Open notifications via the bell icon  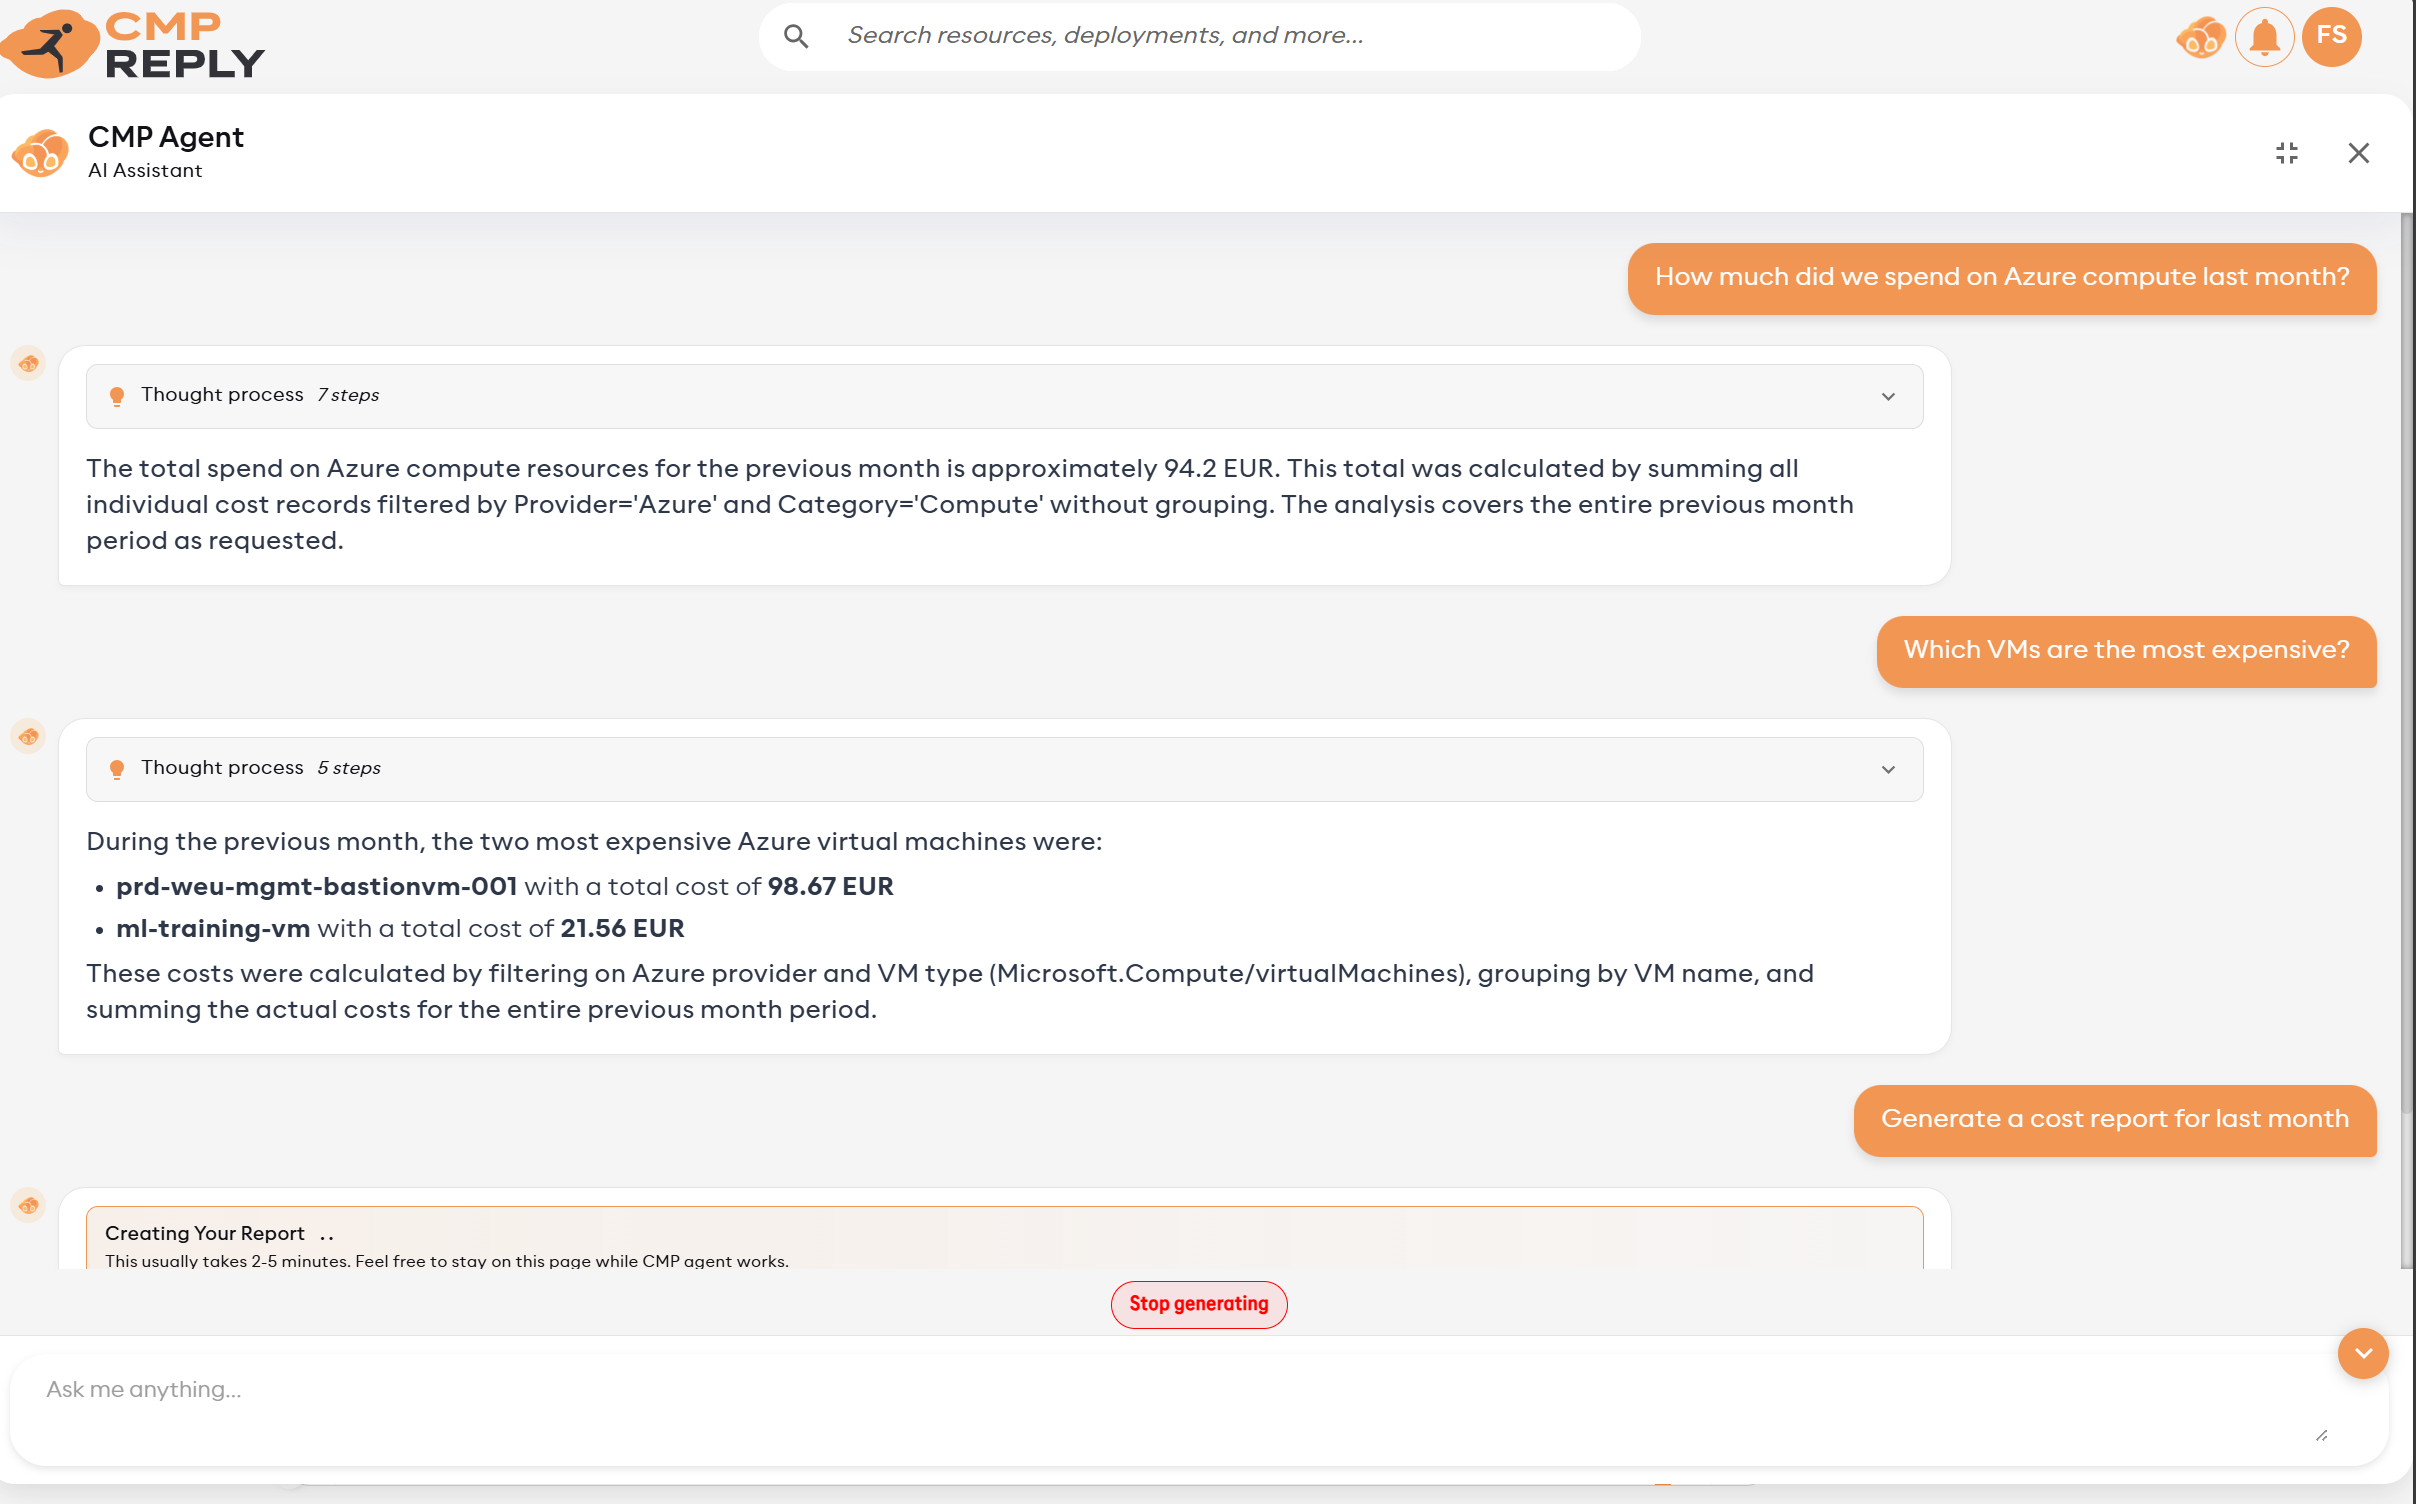click(2263, 36)
